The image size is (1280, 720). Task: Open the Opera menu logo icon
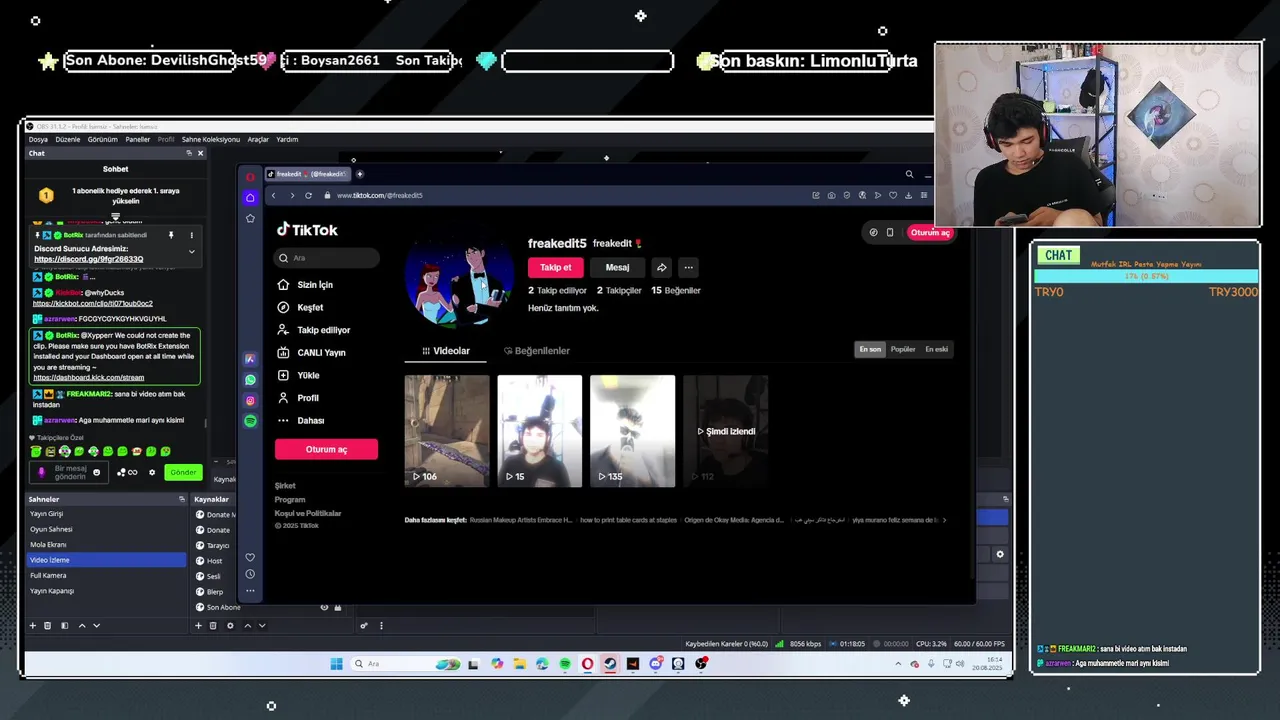[250, 177]
